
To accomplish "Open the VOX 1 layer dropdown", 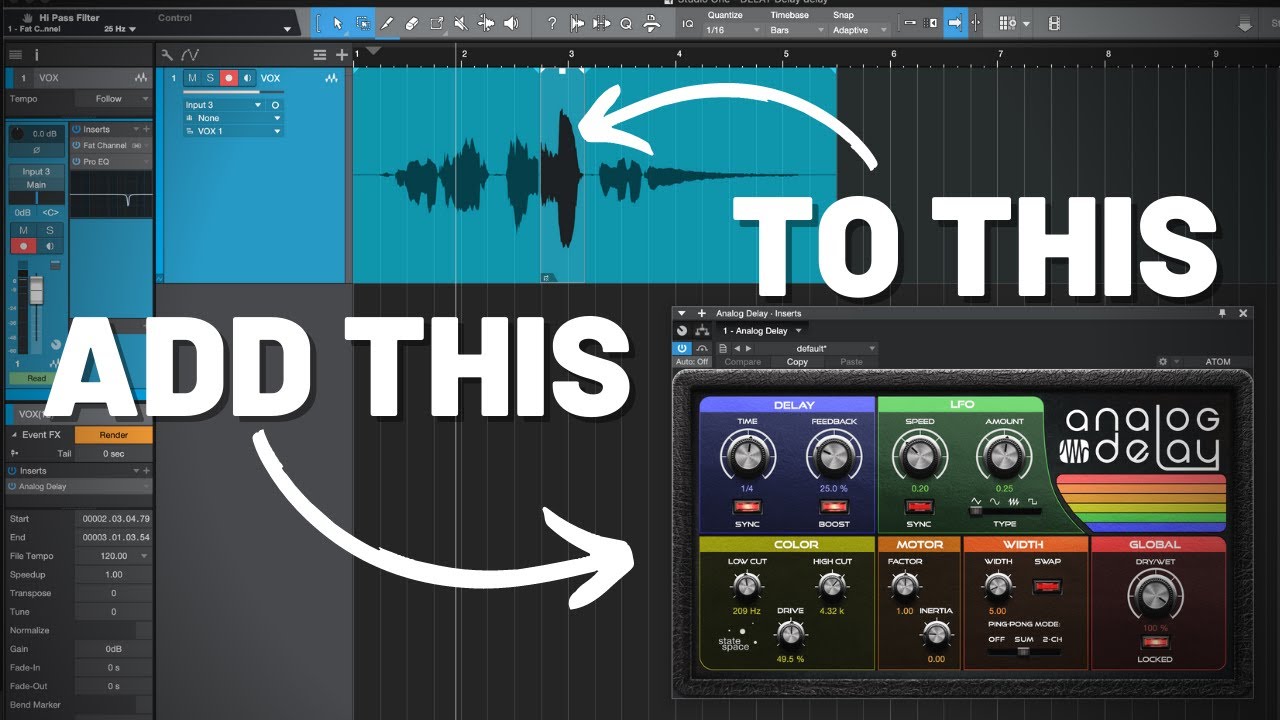I will [x=233, y=131].
